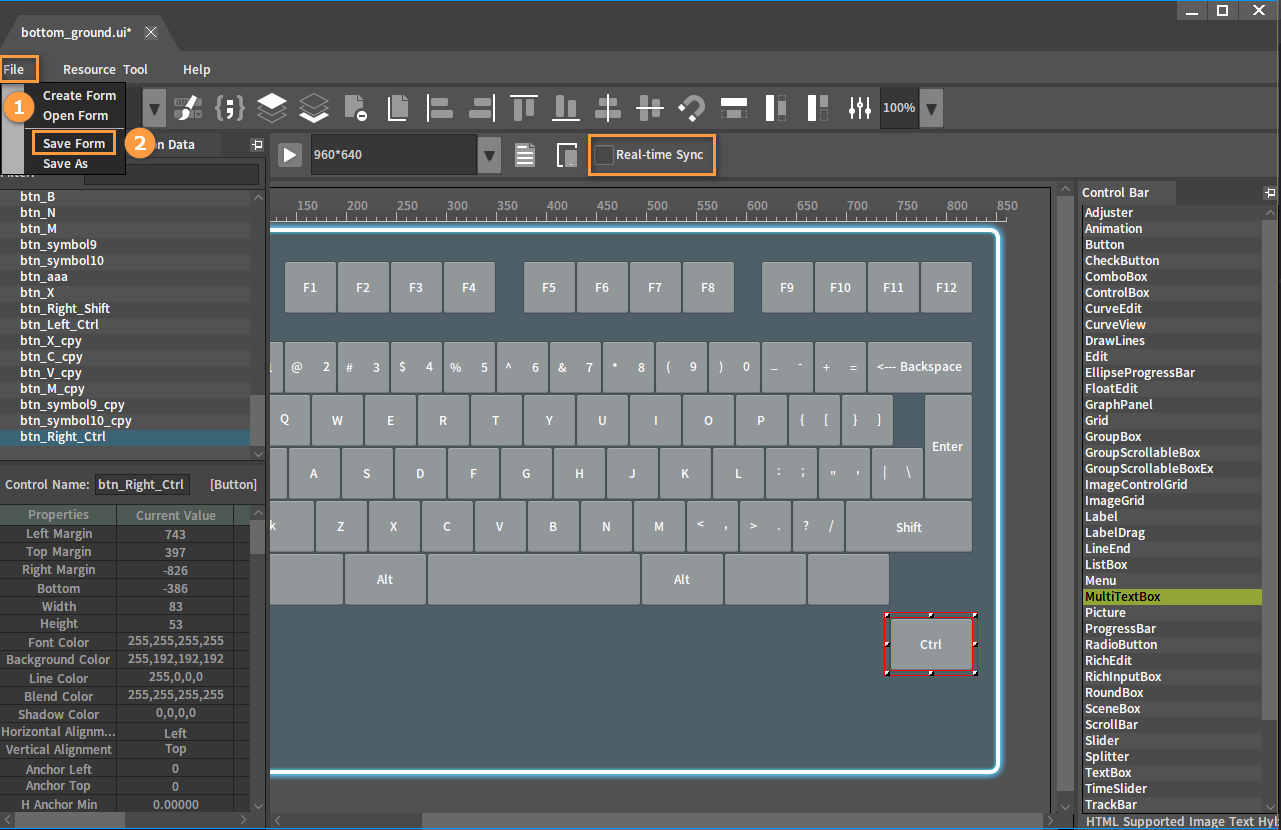Screen dimensions: 1281x830
Task: Open the File menu
Action: tap(14, 69)
